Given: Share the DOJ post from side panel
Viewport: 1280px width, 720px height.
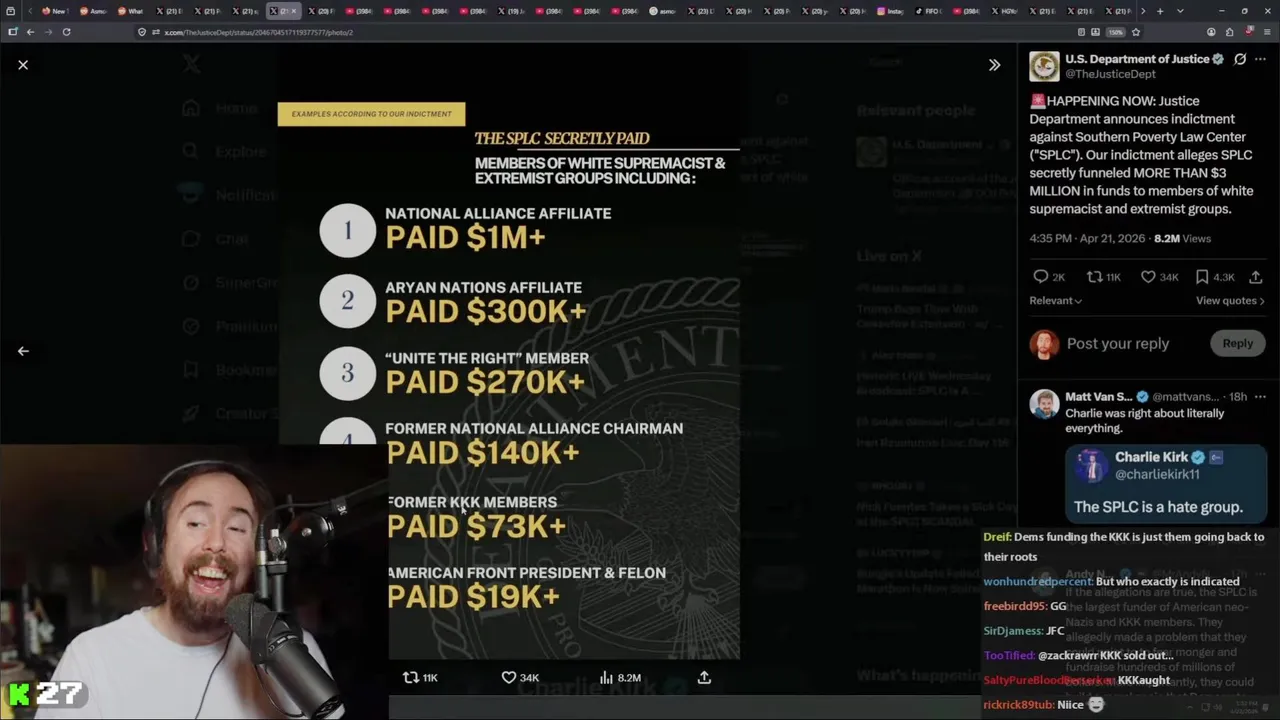Looking at the screenshot, I should [x=1256, y=277].
